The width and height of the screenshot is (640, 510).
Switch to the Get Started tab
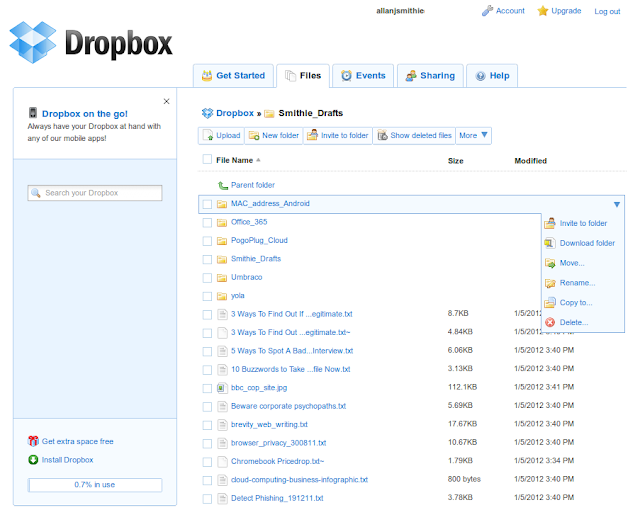click(x=233, y=75)
